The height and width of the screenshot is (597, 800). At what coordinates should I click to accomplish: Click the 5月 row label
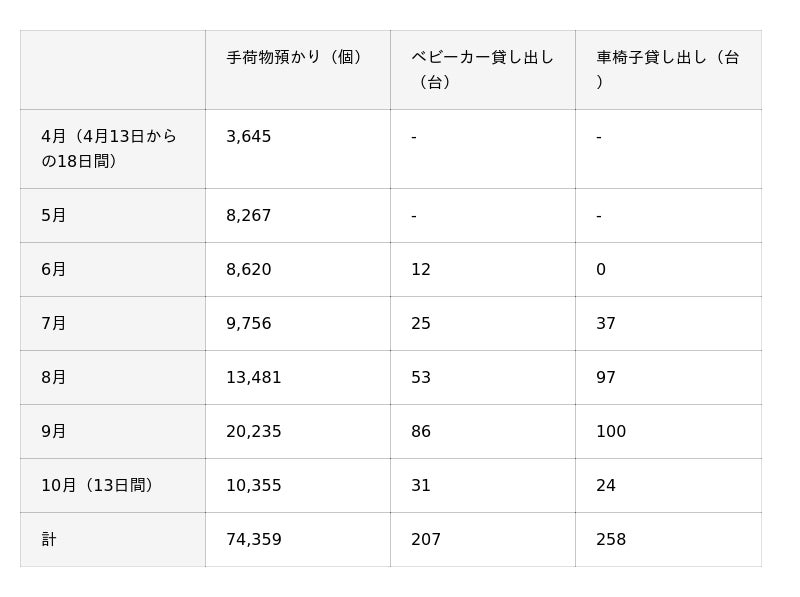(54, 216)
